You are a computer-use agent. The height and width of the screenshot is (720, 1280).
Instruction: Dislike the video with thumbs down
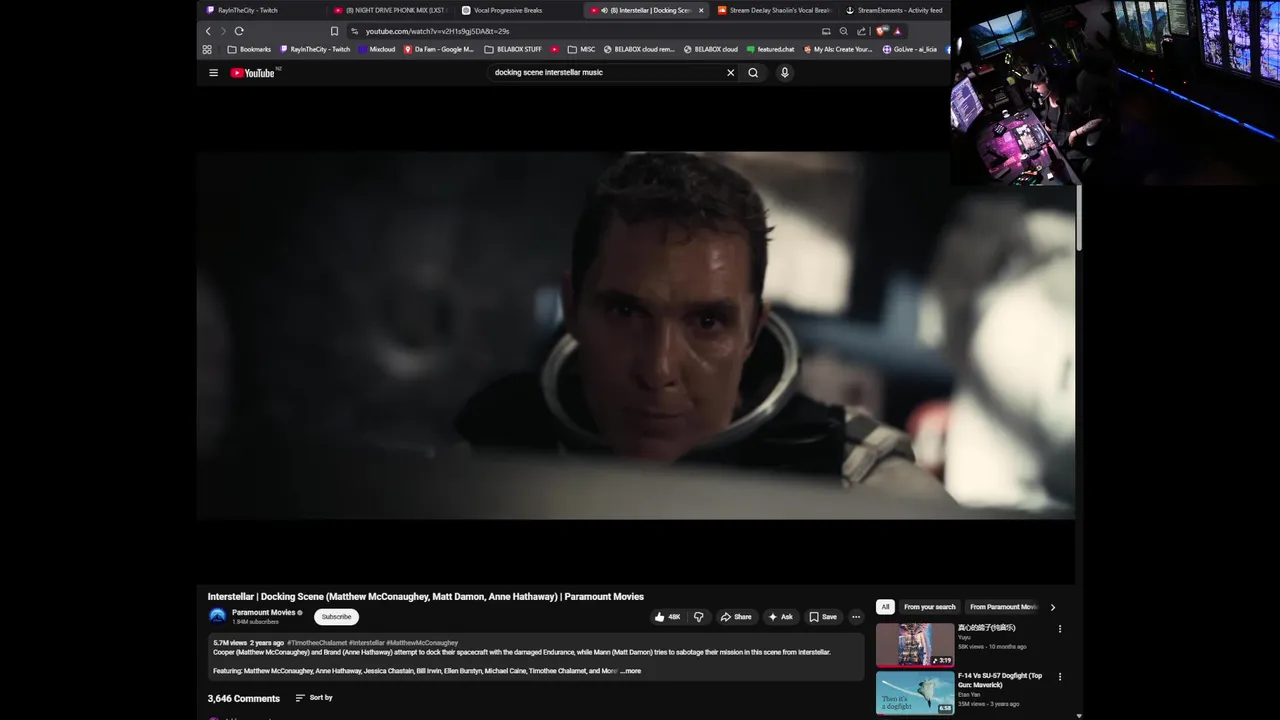[699, 617]
